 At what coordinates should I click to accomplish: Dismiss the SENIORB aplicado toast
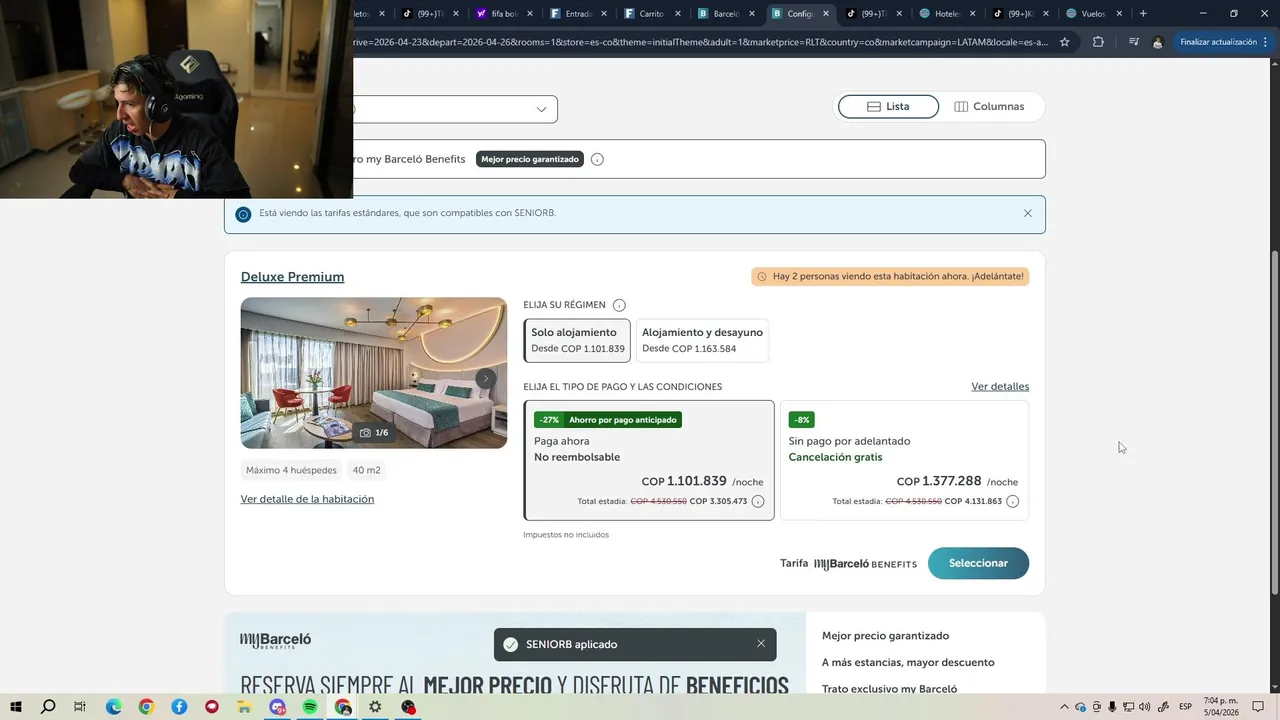point(761,644)
